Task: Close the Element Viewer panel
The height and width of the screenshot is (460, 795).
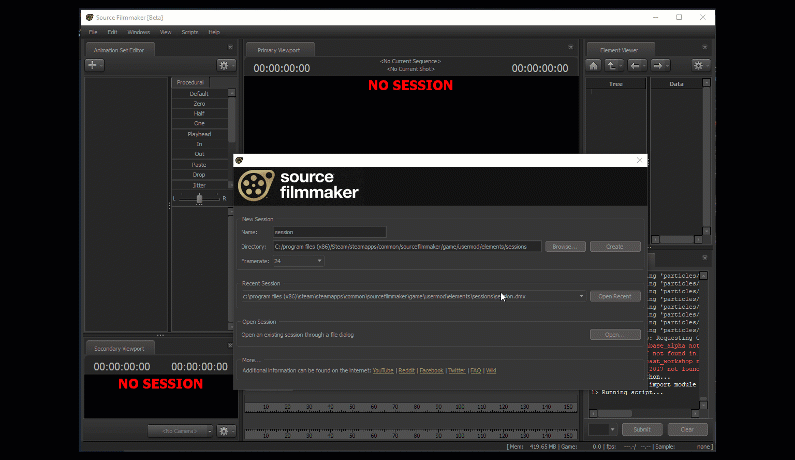Action: [705, 47]
